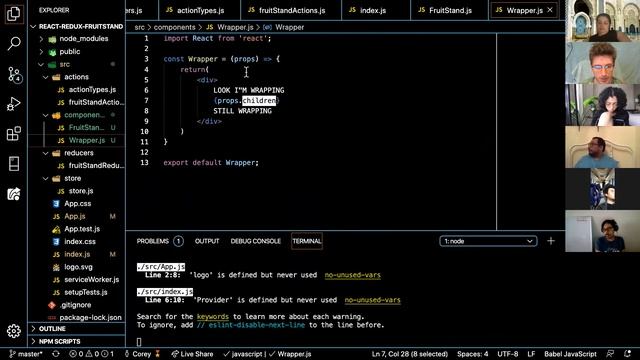
Task: Change Babel JavaScript language mode
Action: [570, 354]
